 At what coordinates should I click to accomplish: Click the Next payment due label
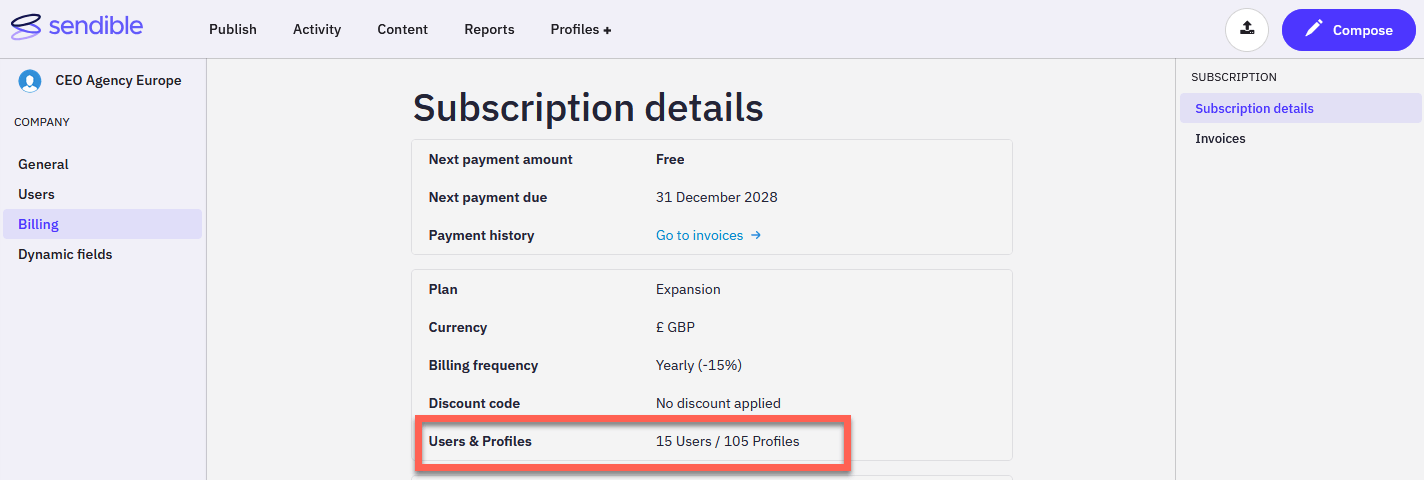click(488, 197)
